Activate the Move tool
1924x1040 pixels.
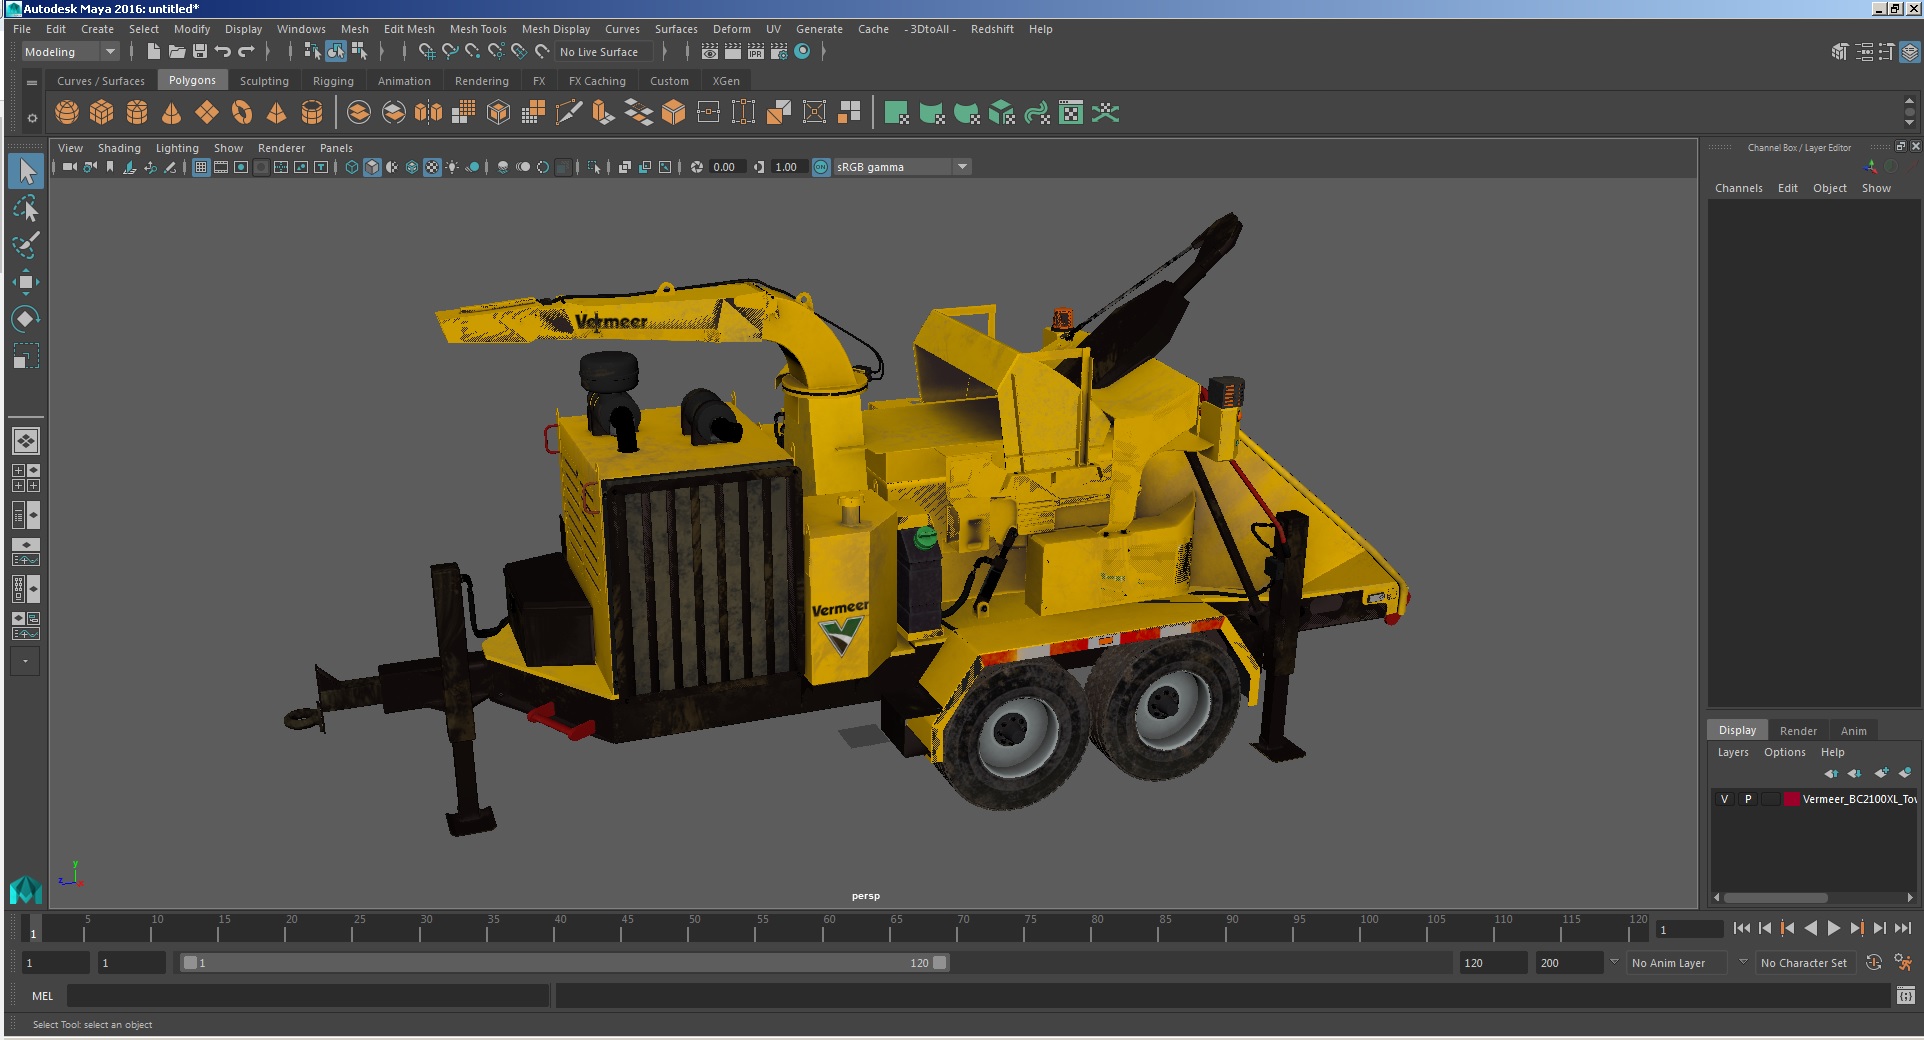tap(26, 281)
